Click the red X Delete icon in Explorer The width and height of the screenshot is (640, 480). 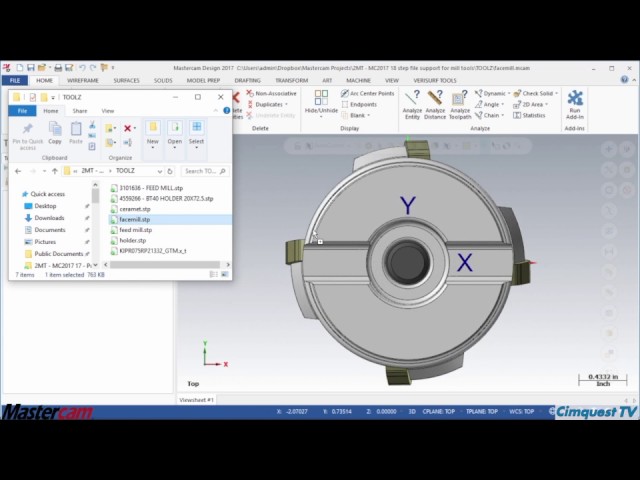(x=128, y=129)
